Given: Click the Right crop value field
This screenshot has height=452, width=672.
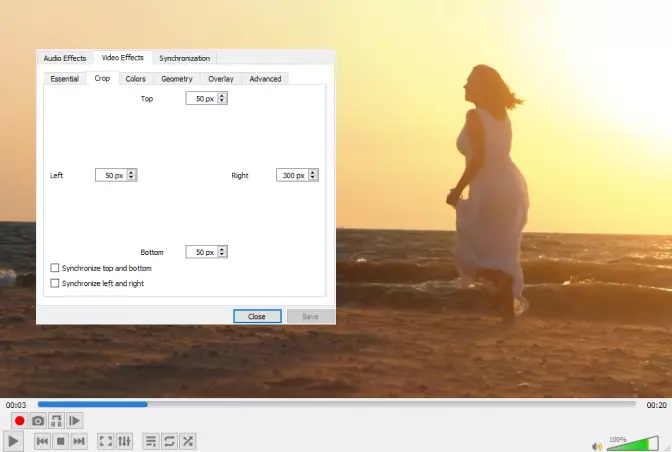Looking at the screenshot, I should click(x=292, y=175).
